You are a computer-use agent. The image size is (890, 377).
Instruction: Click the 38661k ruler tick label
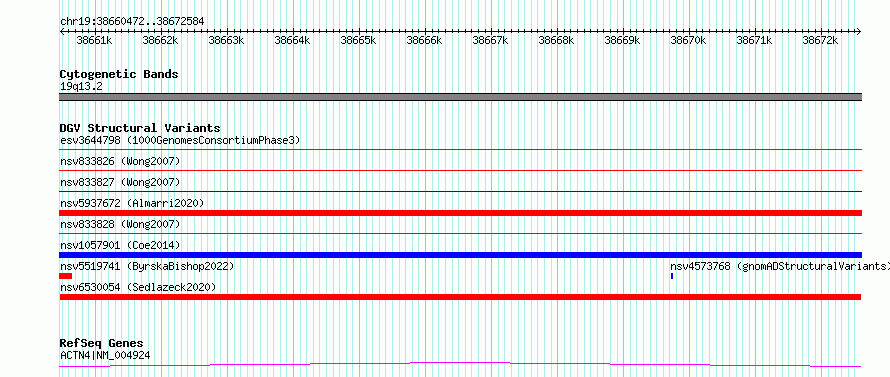click(94, 40)
